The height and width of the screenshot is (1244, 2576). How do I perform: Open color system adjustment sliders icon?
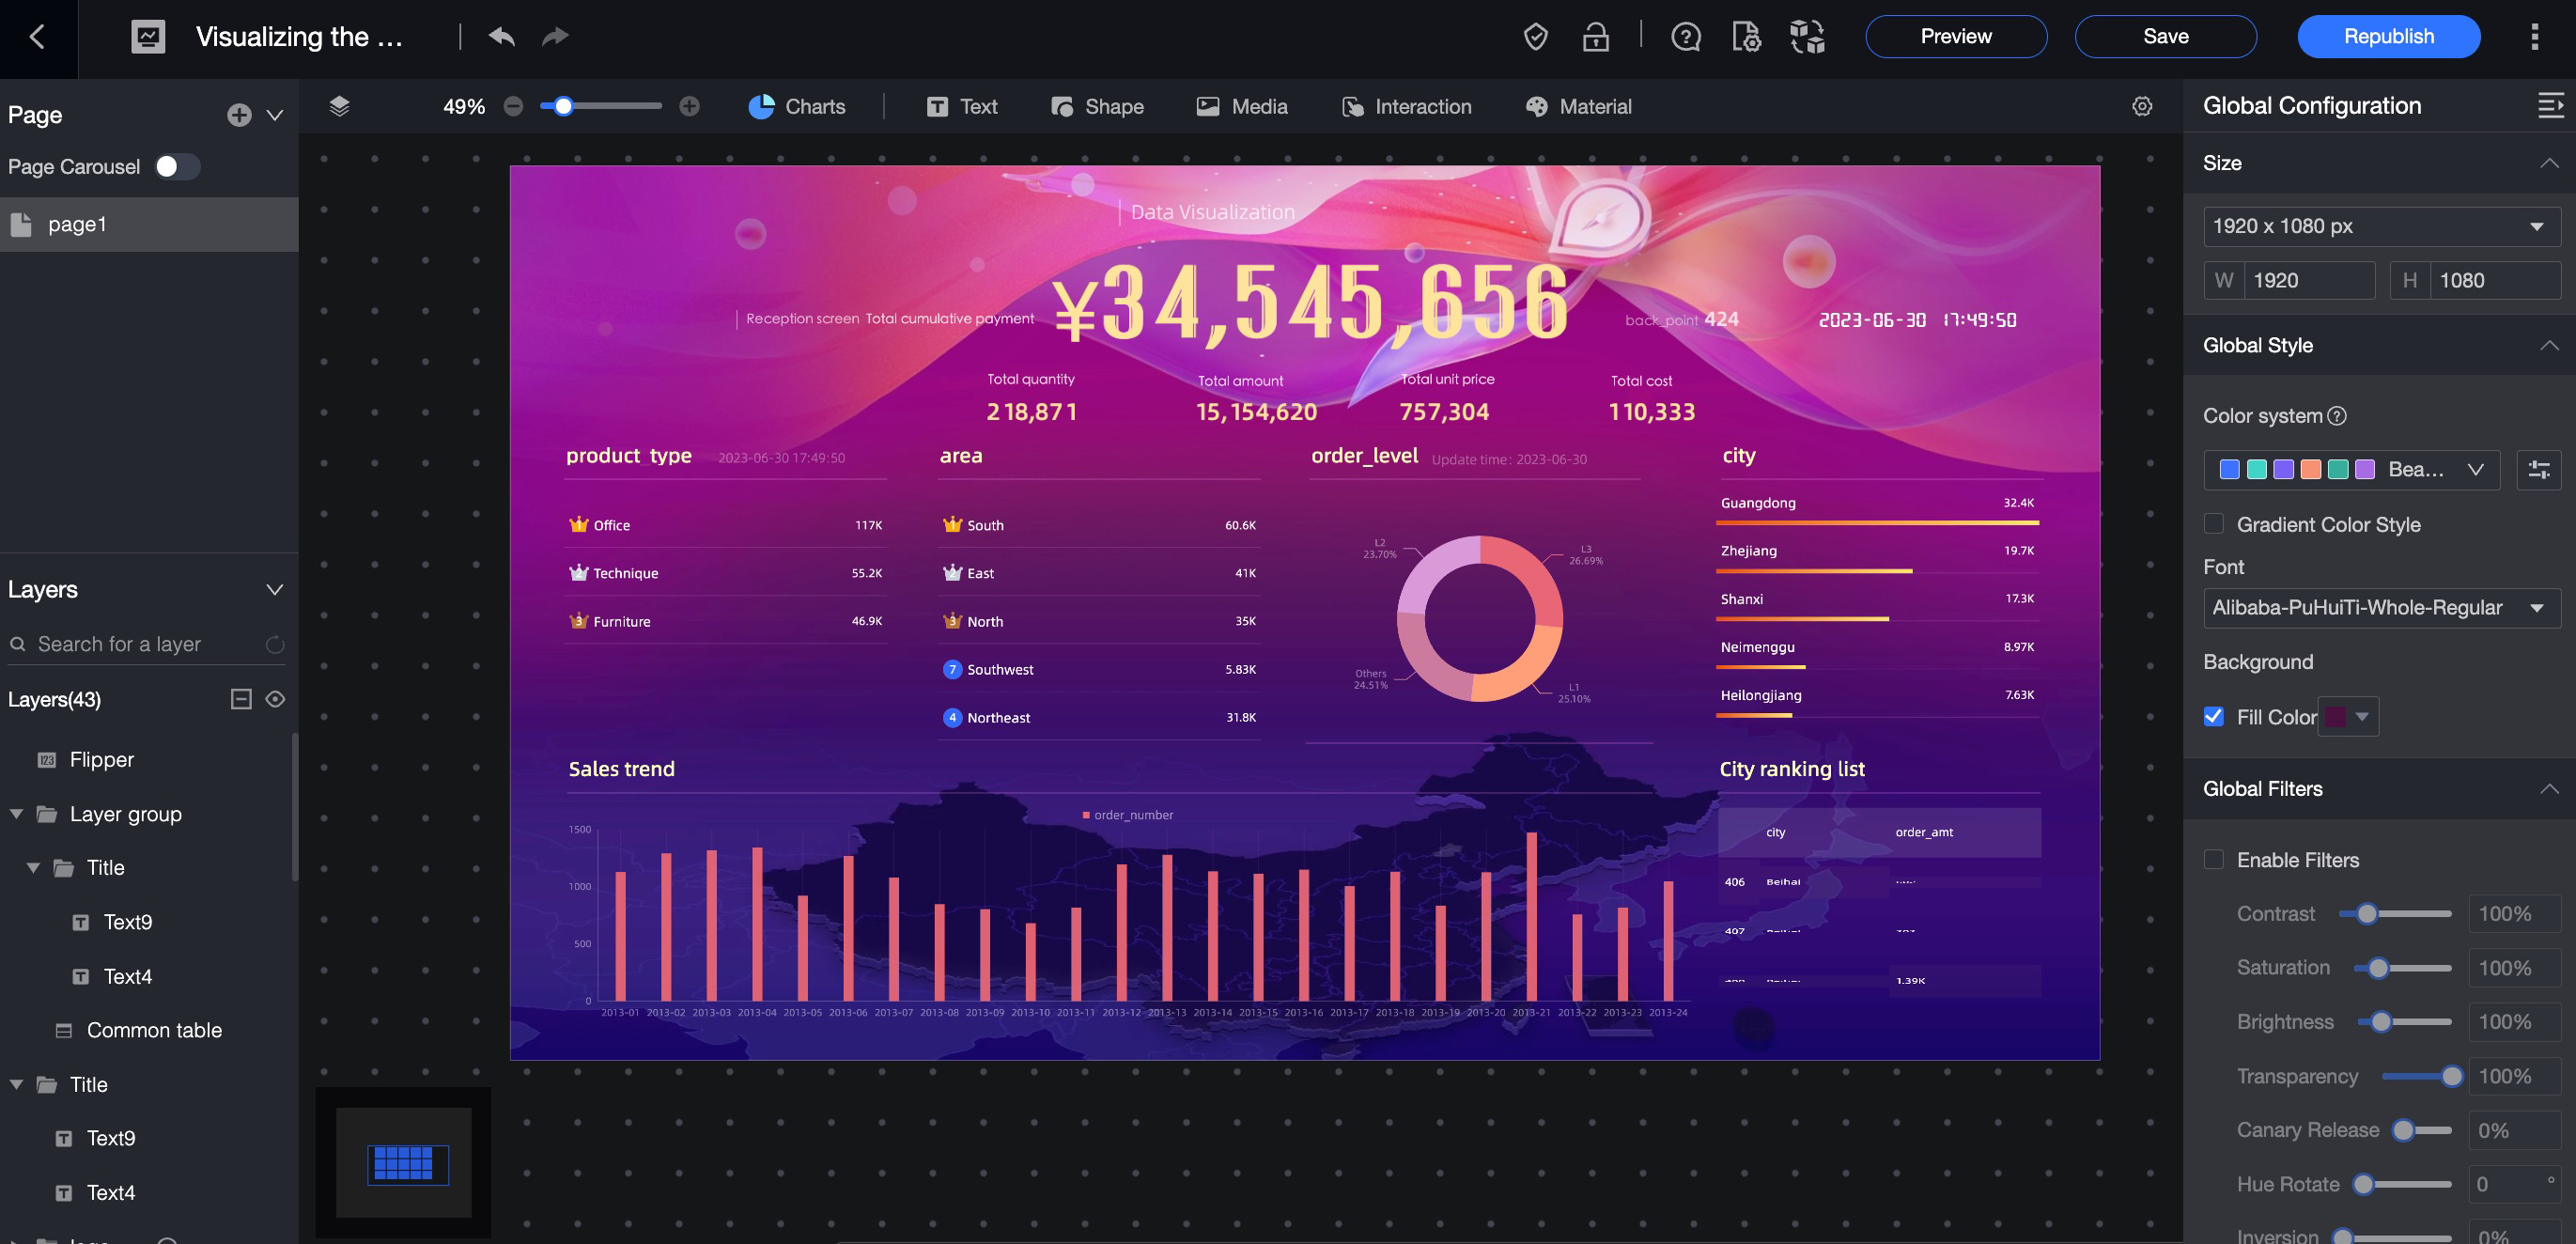pyautogui.click(x=2538, y=470)
